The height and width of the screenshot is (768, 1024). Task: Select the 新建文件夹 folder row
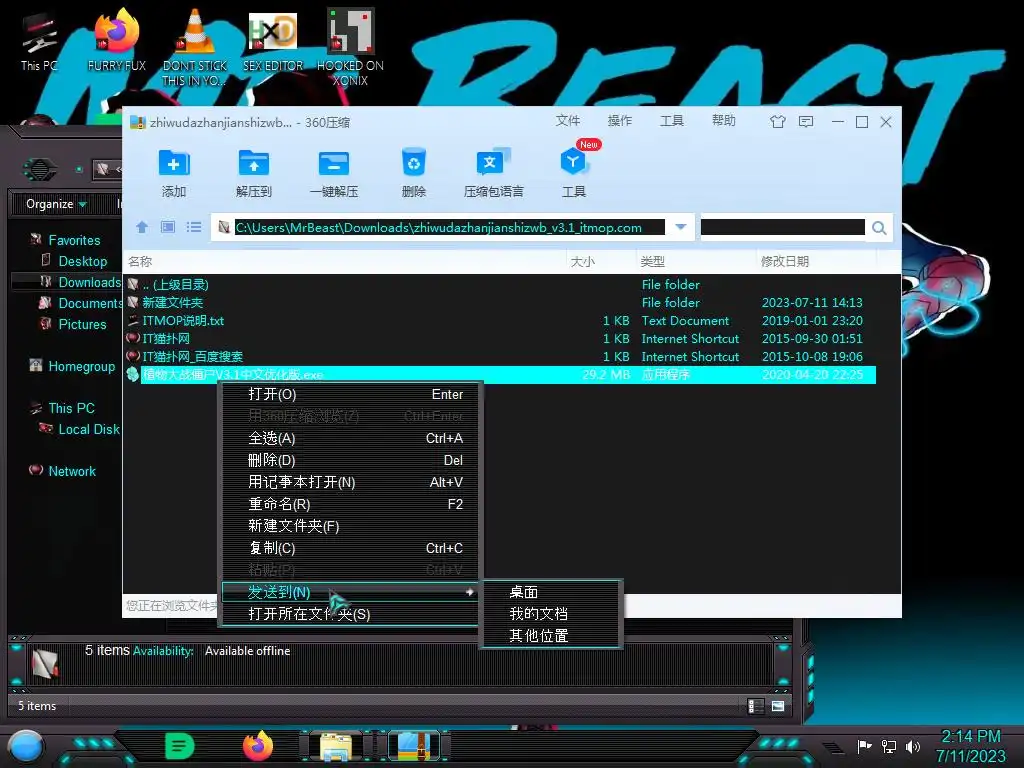coord(500,302)
